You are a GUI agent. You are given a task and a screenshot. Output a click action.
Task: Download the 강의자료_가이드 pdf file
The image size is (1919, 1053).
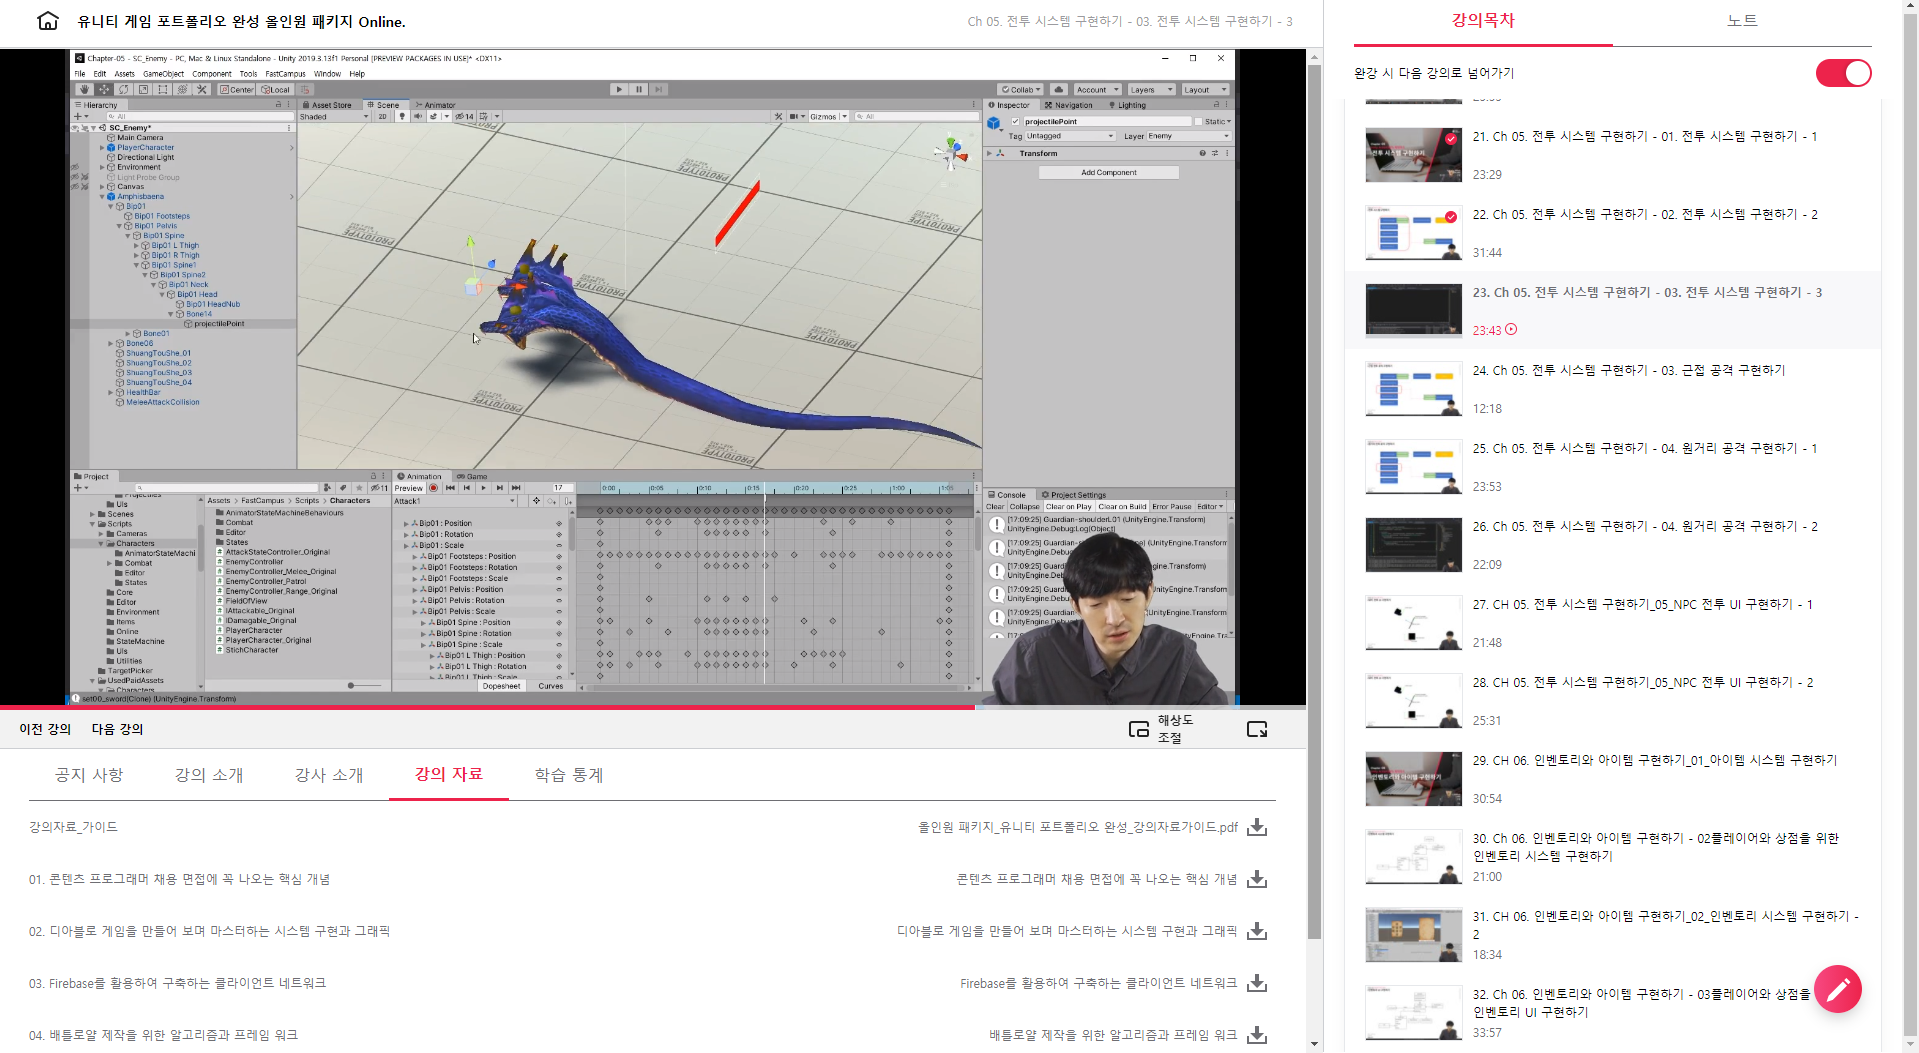[1257, 827]
